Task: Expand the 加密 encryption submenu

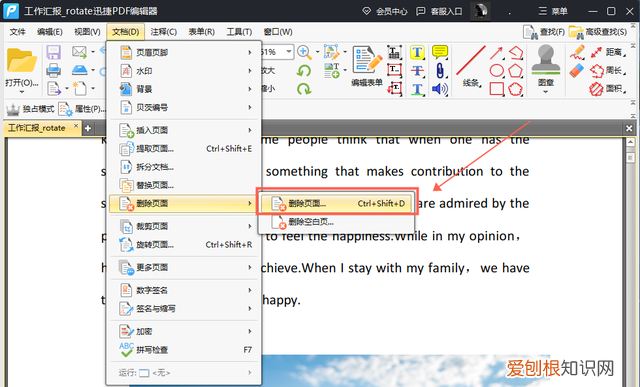Action: pos(185,331)
